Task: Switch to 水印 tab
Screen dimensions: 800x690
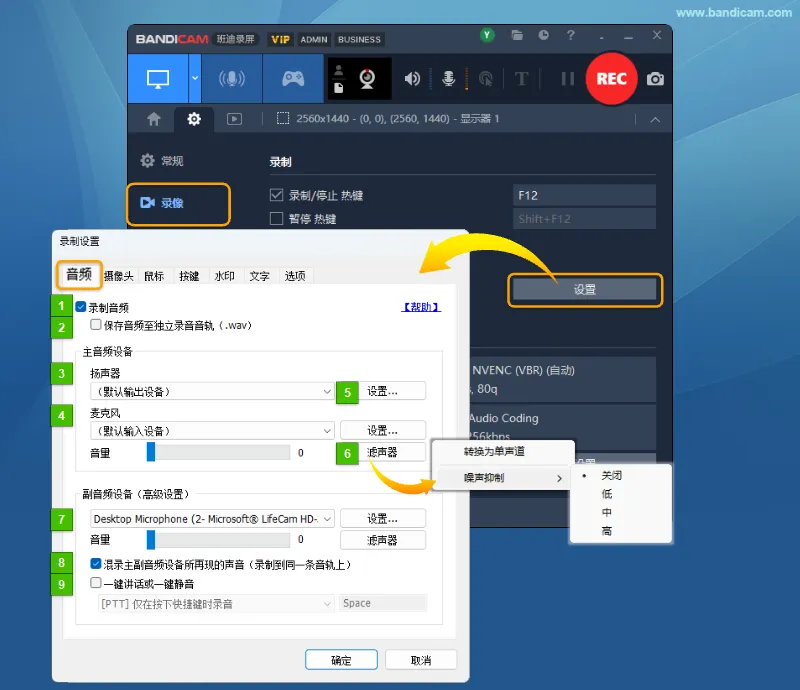Action: point(224,276)
